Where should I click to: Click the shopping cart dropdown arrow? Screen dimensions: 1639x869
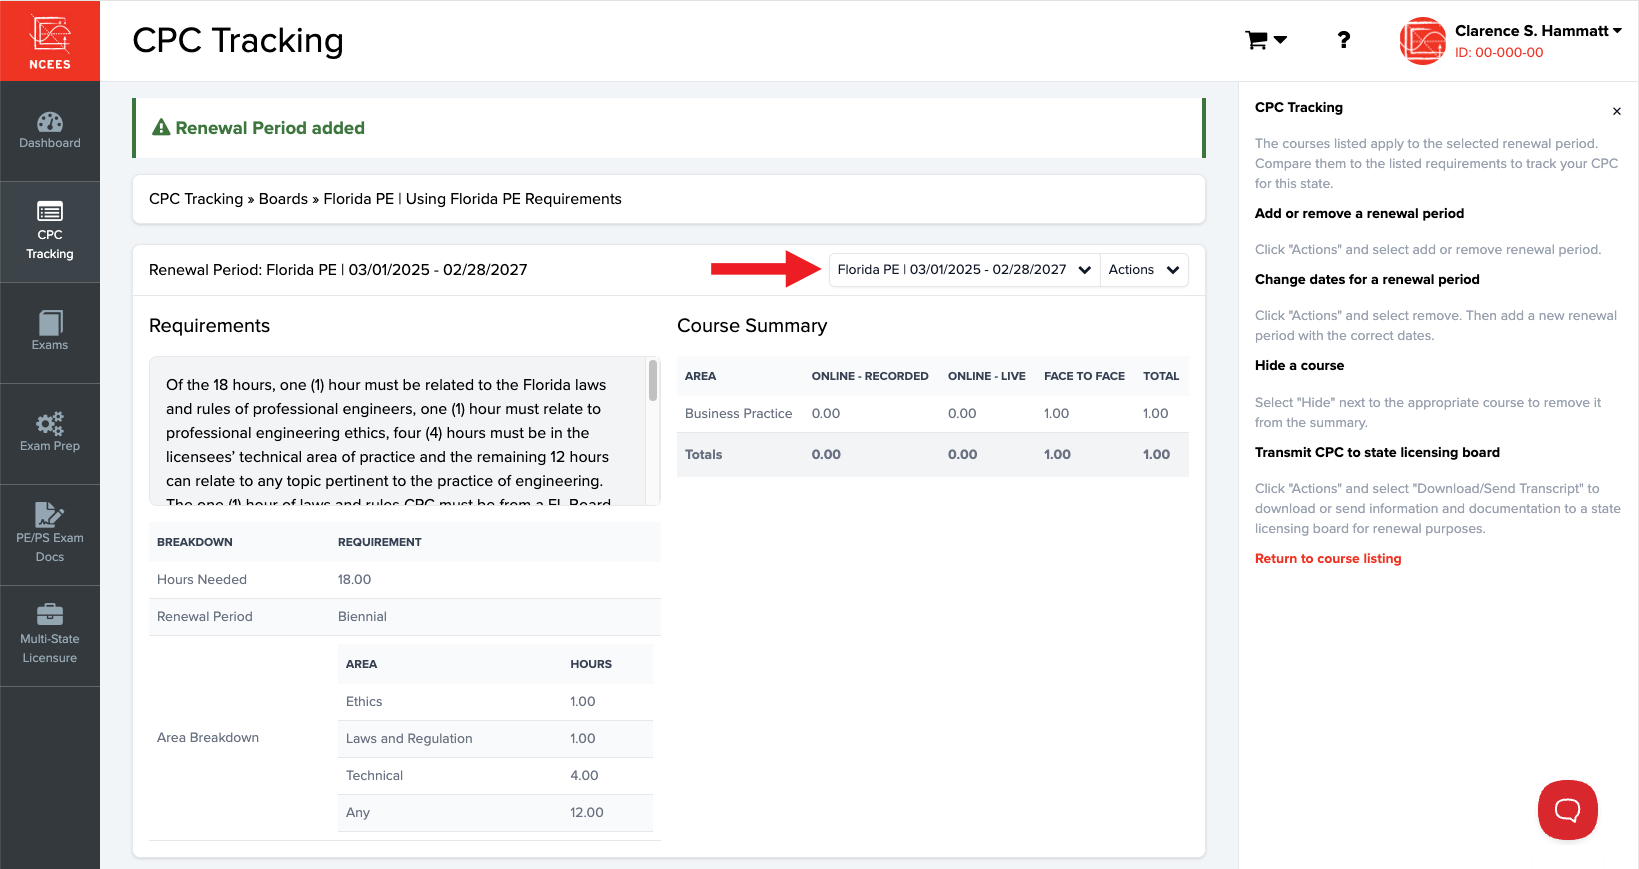[x=1280, y=40]
